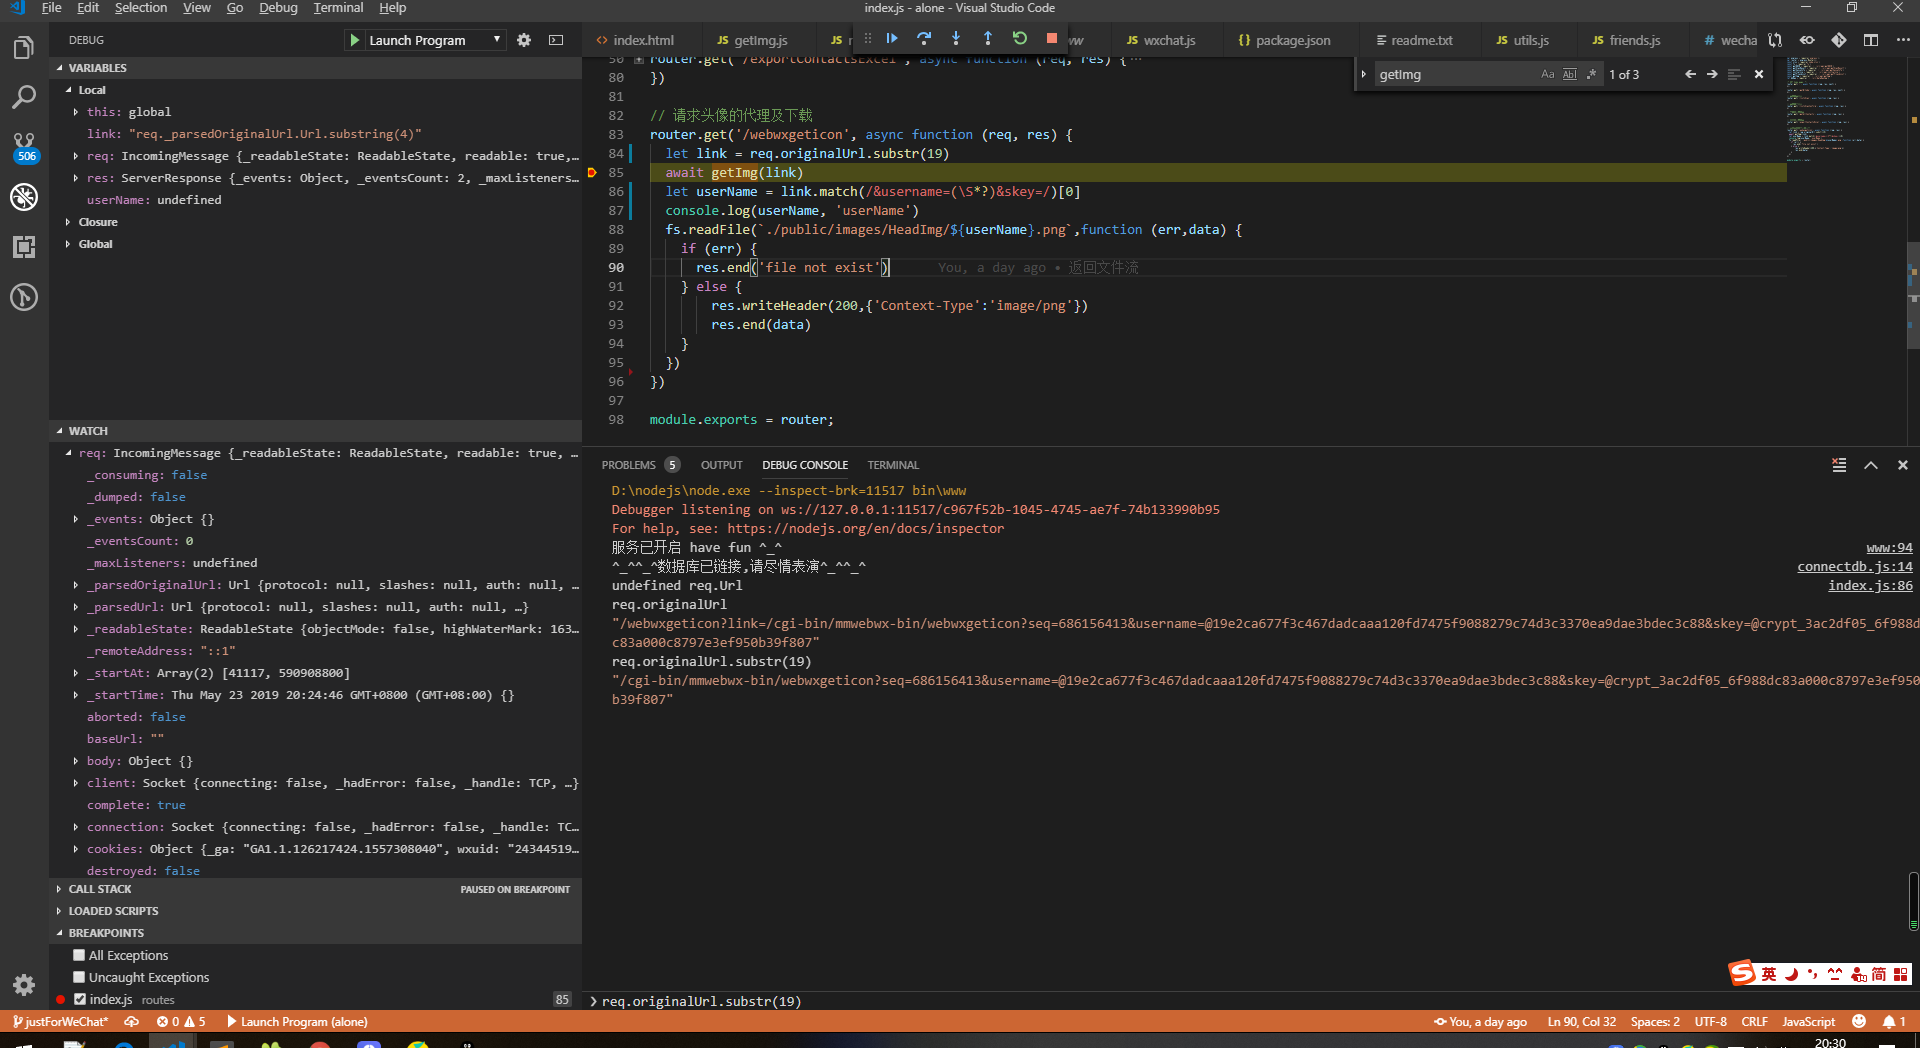Open the Selection menu
The height and width of the screenshot is (1048, 1920).
point(141,8)
